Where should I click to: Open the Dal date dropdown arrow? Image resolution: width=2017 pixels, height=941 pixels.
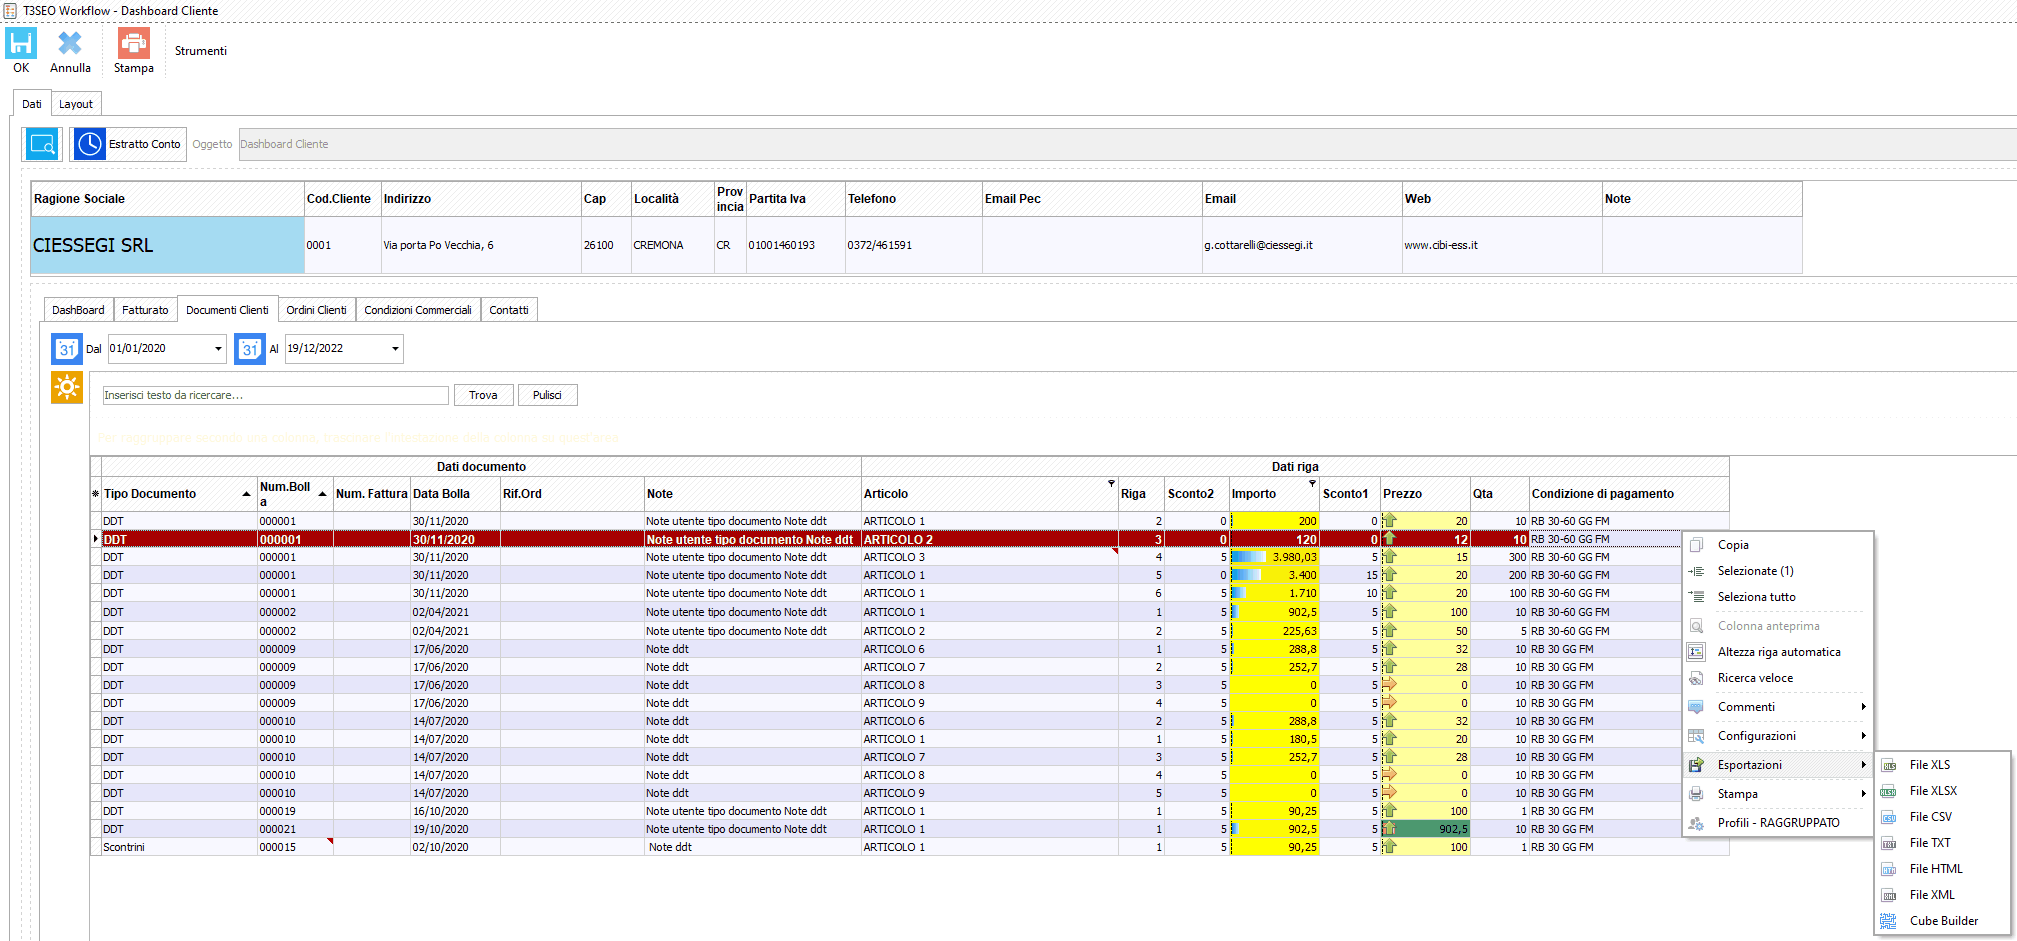point(218,349)
